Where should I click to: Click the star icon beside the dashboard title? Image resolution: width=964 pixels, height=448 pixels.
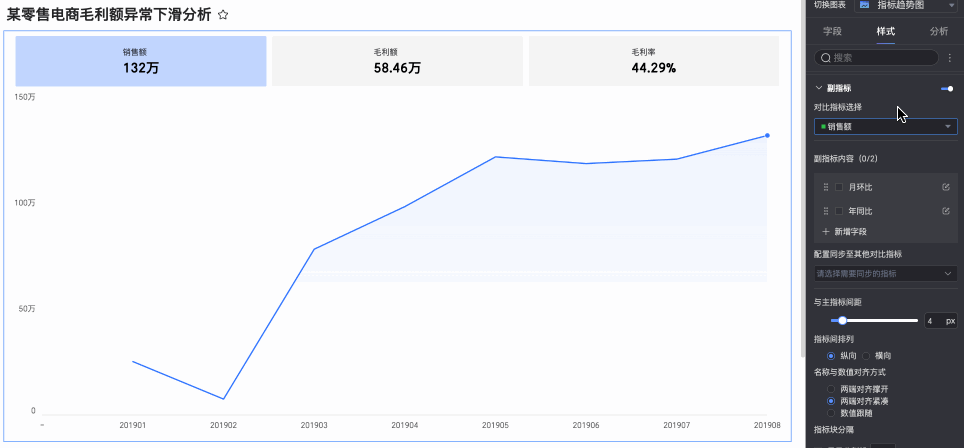point(223,15)
